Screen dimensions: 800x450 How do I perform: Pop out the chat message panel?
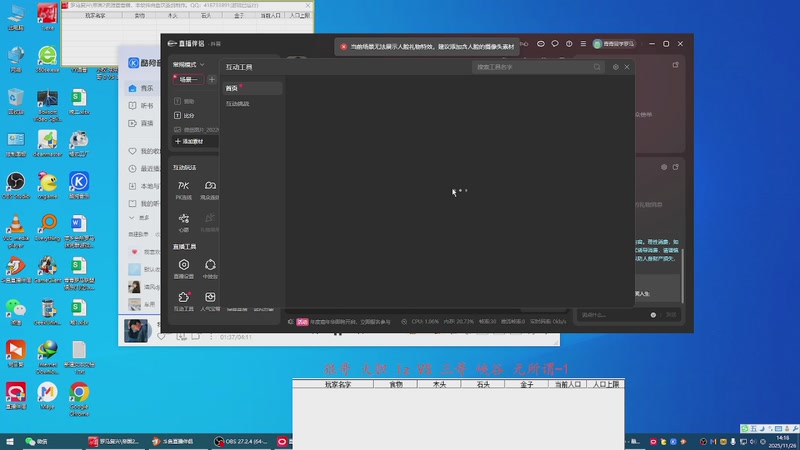(x=676, y=167)
